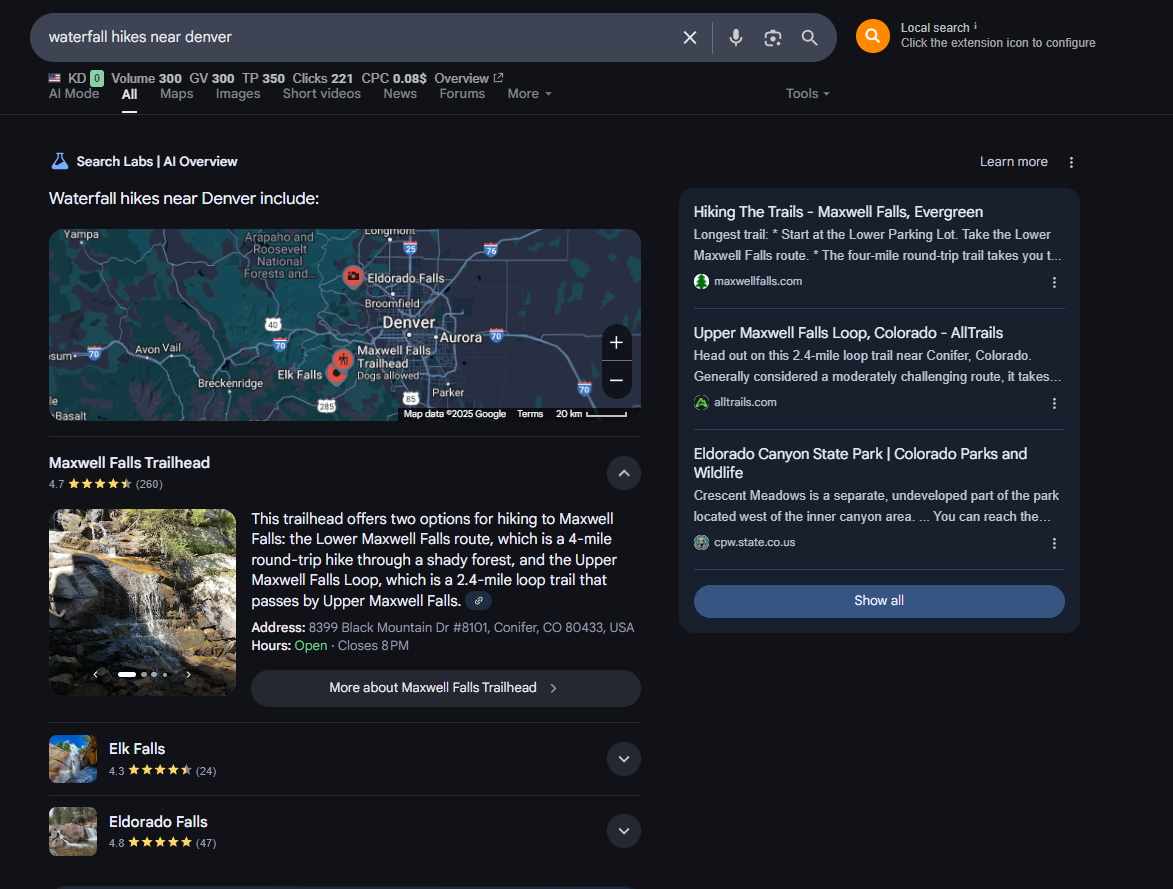Open the Elk Falls thumbnail image

tap(73, 759)
